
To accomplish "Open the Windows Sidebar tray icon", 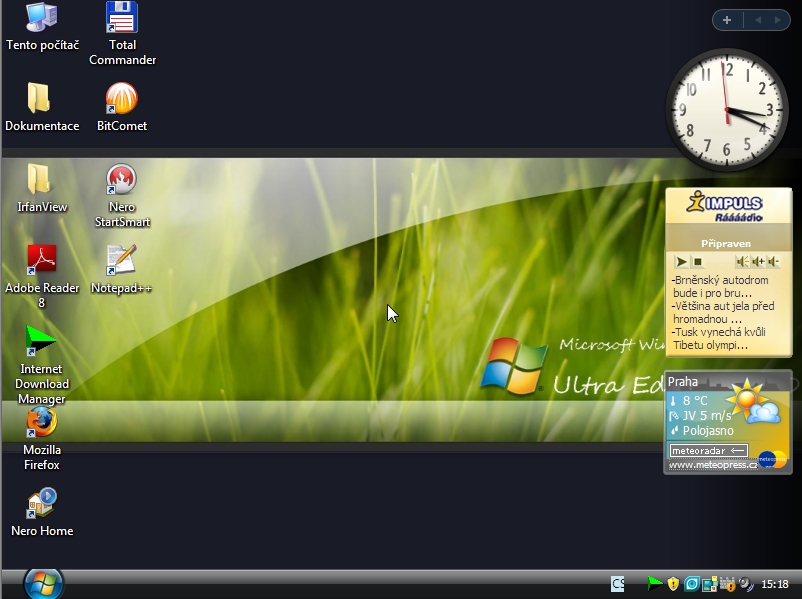I will (x=709, y=584).
